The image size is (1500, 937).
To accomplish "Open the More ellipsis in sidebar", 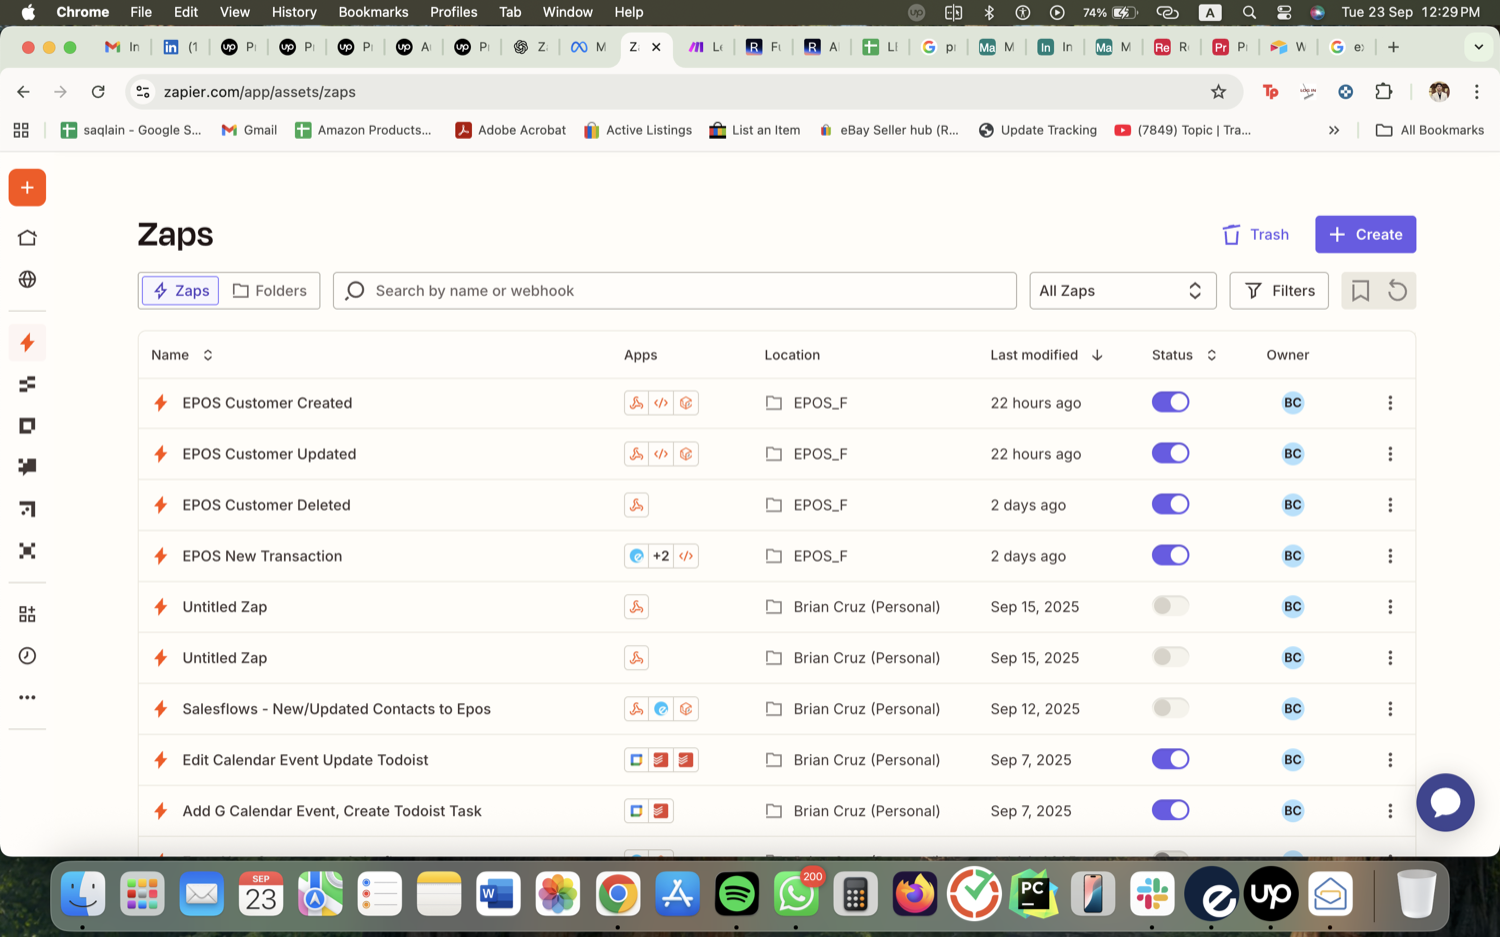I will (27, 697).
